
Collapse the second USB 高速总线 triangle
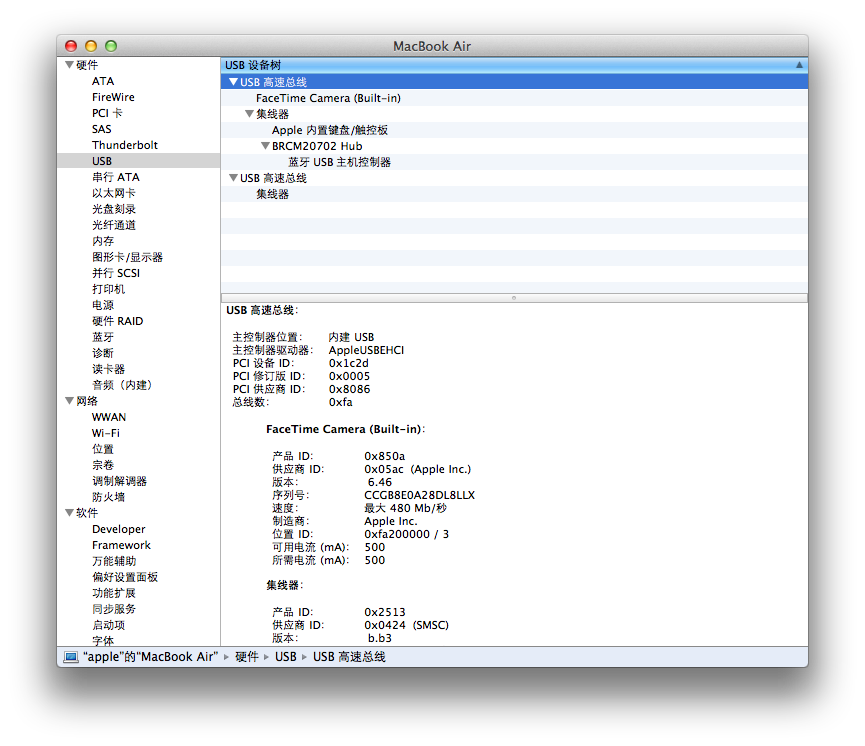[233, 178]
